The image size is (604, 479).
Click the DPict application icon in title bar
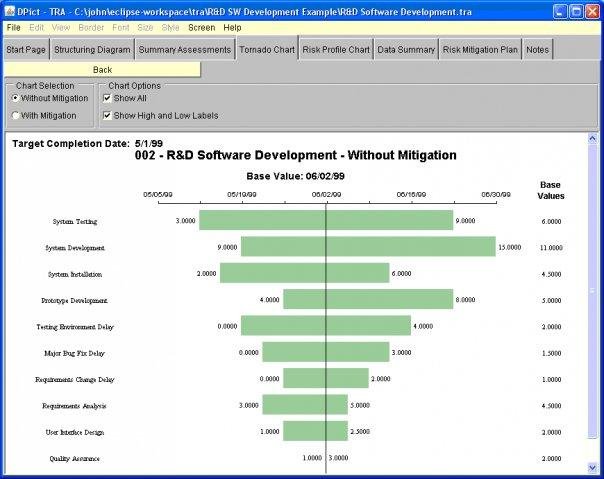coord(9,11)
